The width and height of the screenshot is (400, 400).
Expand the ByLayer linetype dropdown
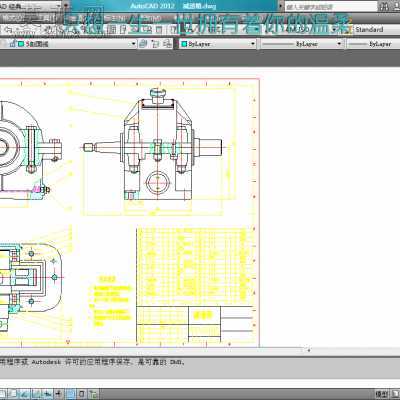339,44
